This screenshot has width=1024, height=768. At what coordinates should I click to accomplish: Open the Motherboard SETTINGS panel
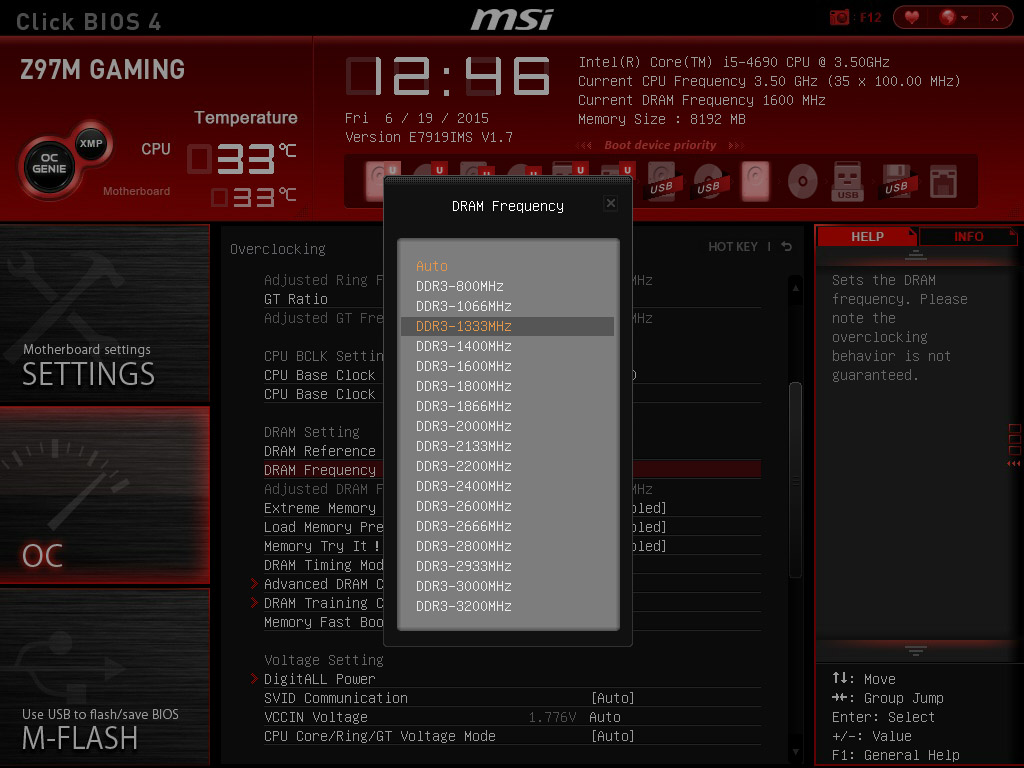(104, 312)
